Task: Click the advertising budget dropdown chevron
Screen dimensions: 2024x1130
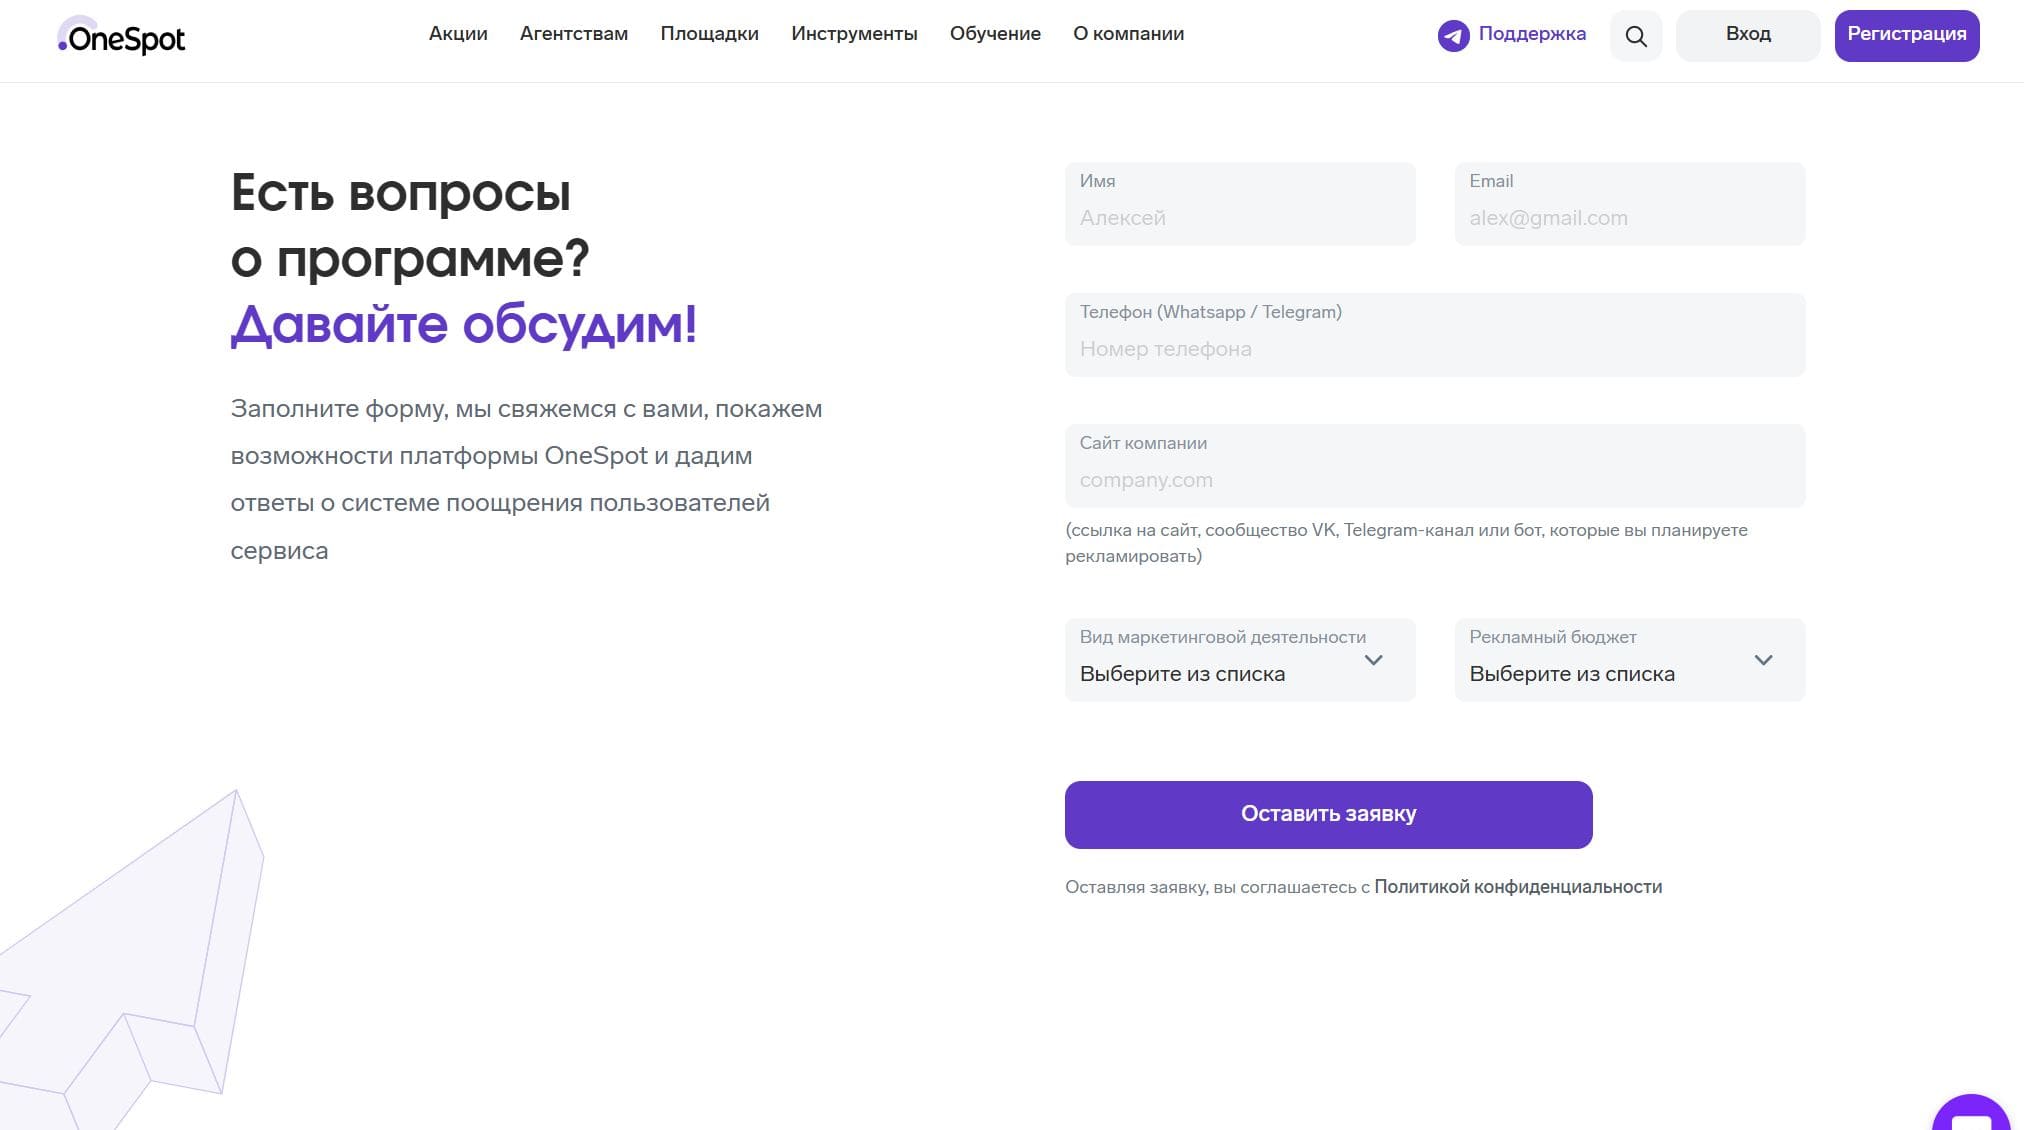Action: click(x=1763, y=660)
